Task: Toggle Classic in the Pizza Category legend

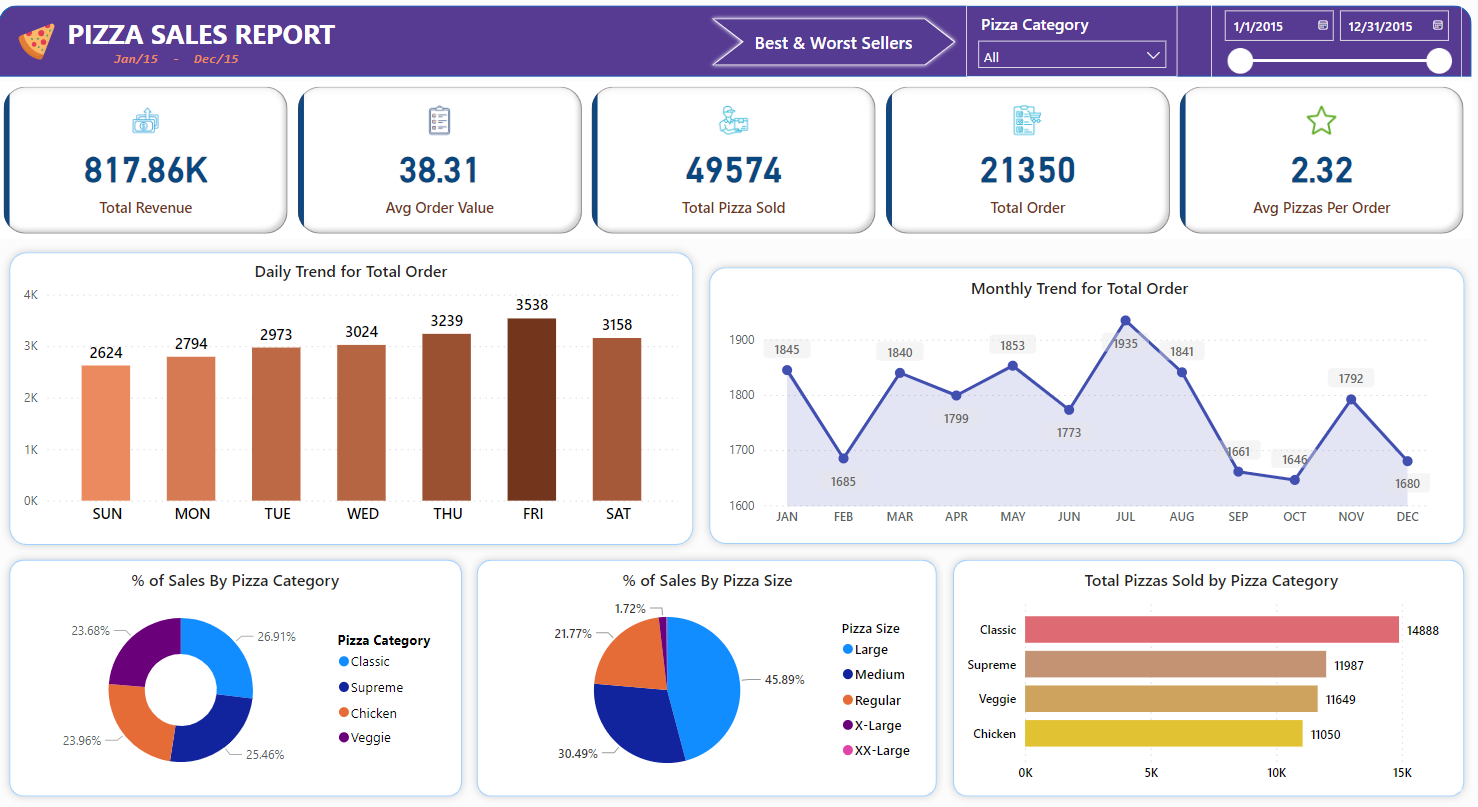Action: [x=369, y=662]
